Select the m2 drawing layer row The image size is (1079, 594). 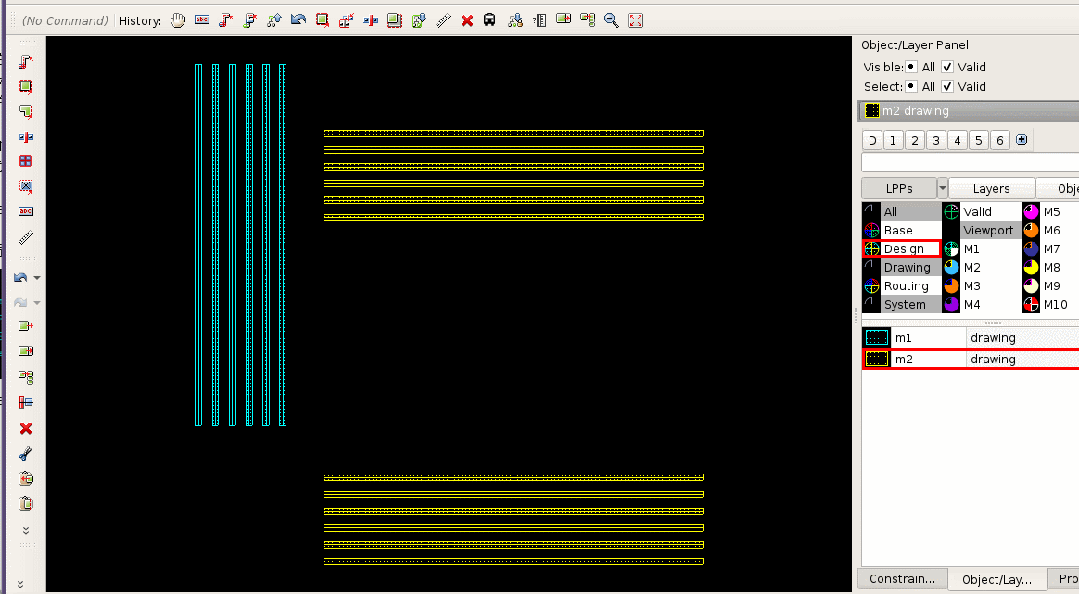(x=970, y=359)
